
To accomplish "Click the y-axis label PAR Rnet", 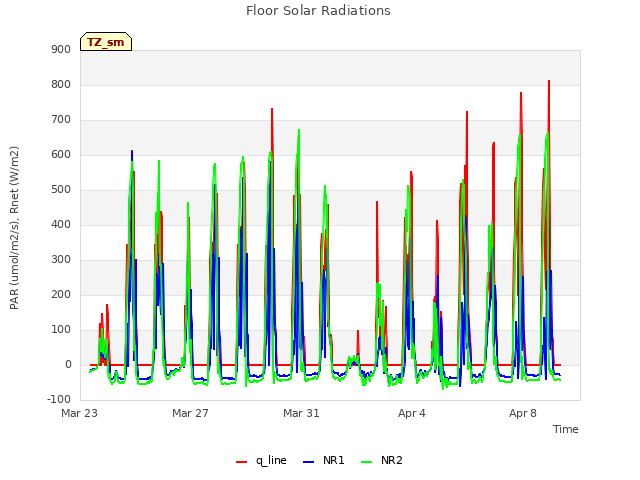I will coord(14,228).
